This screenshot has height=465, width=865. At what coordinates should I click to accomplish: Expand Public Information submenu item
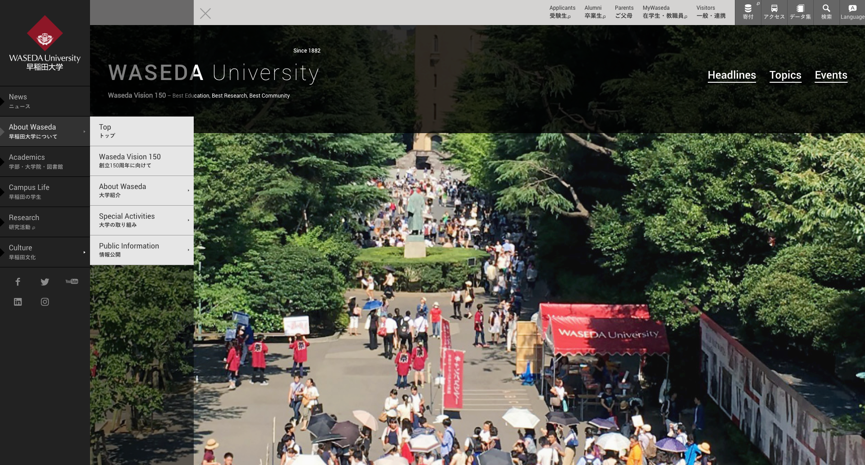click(x=142, y=250)
